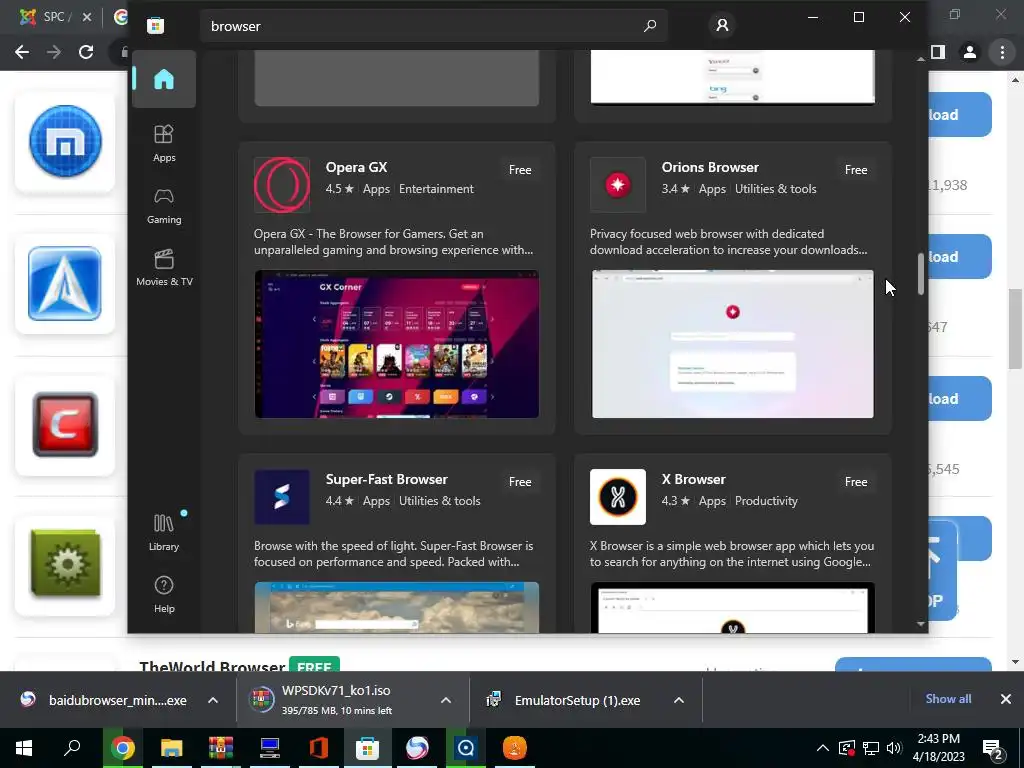Image resolution: width=1024 pixels, height=768 pixels.
Task: Expand options for WPSDKv71_ko1.iso download
Action: click(x=446, y=700)
